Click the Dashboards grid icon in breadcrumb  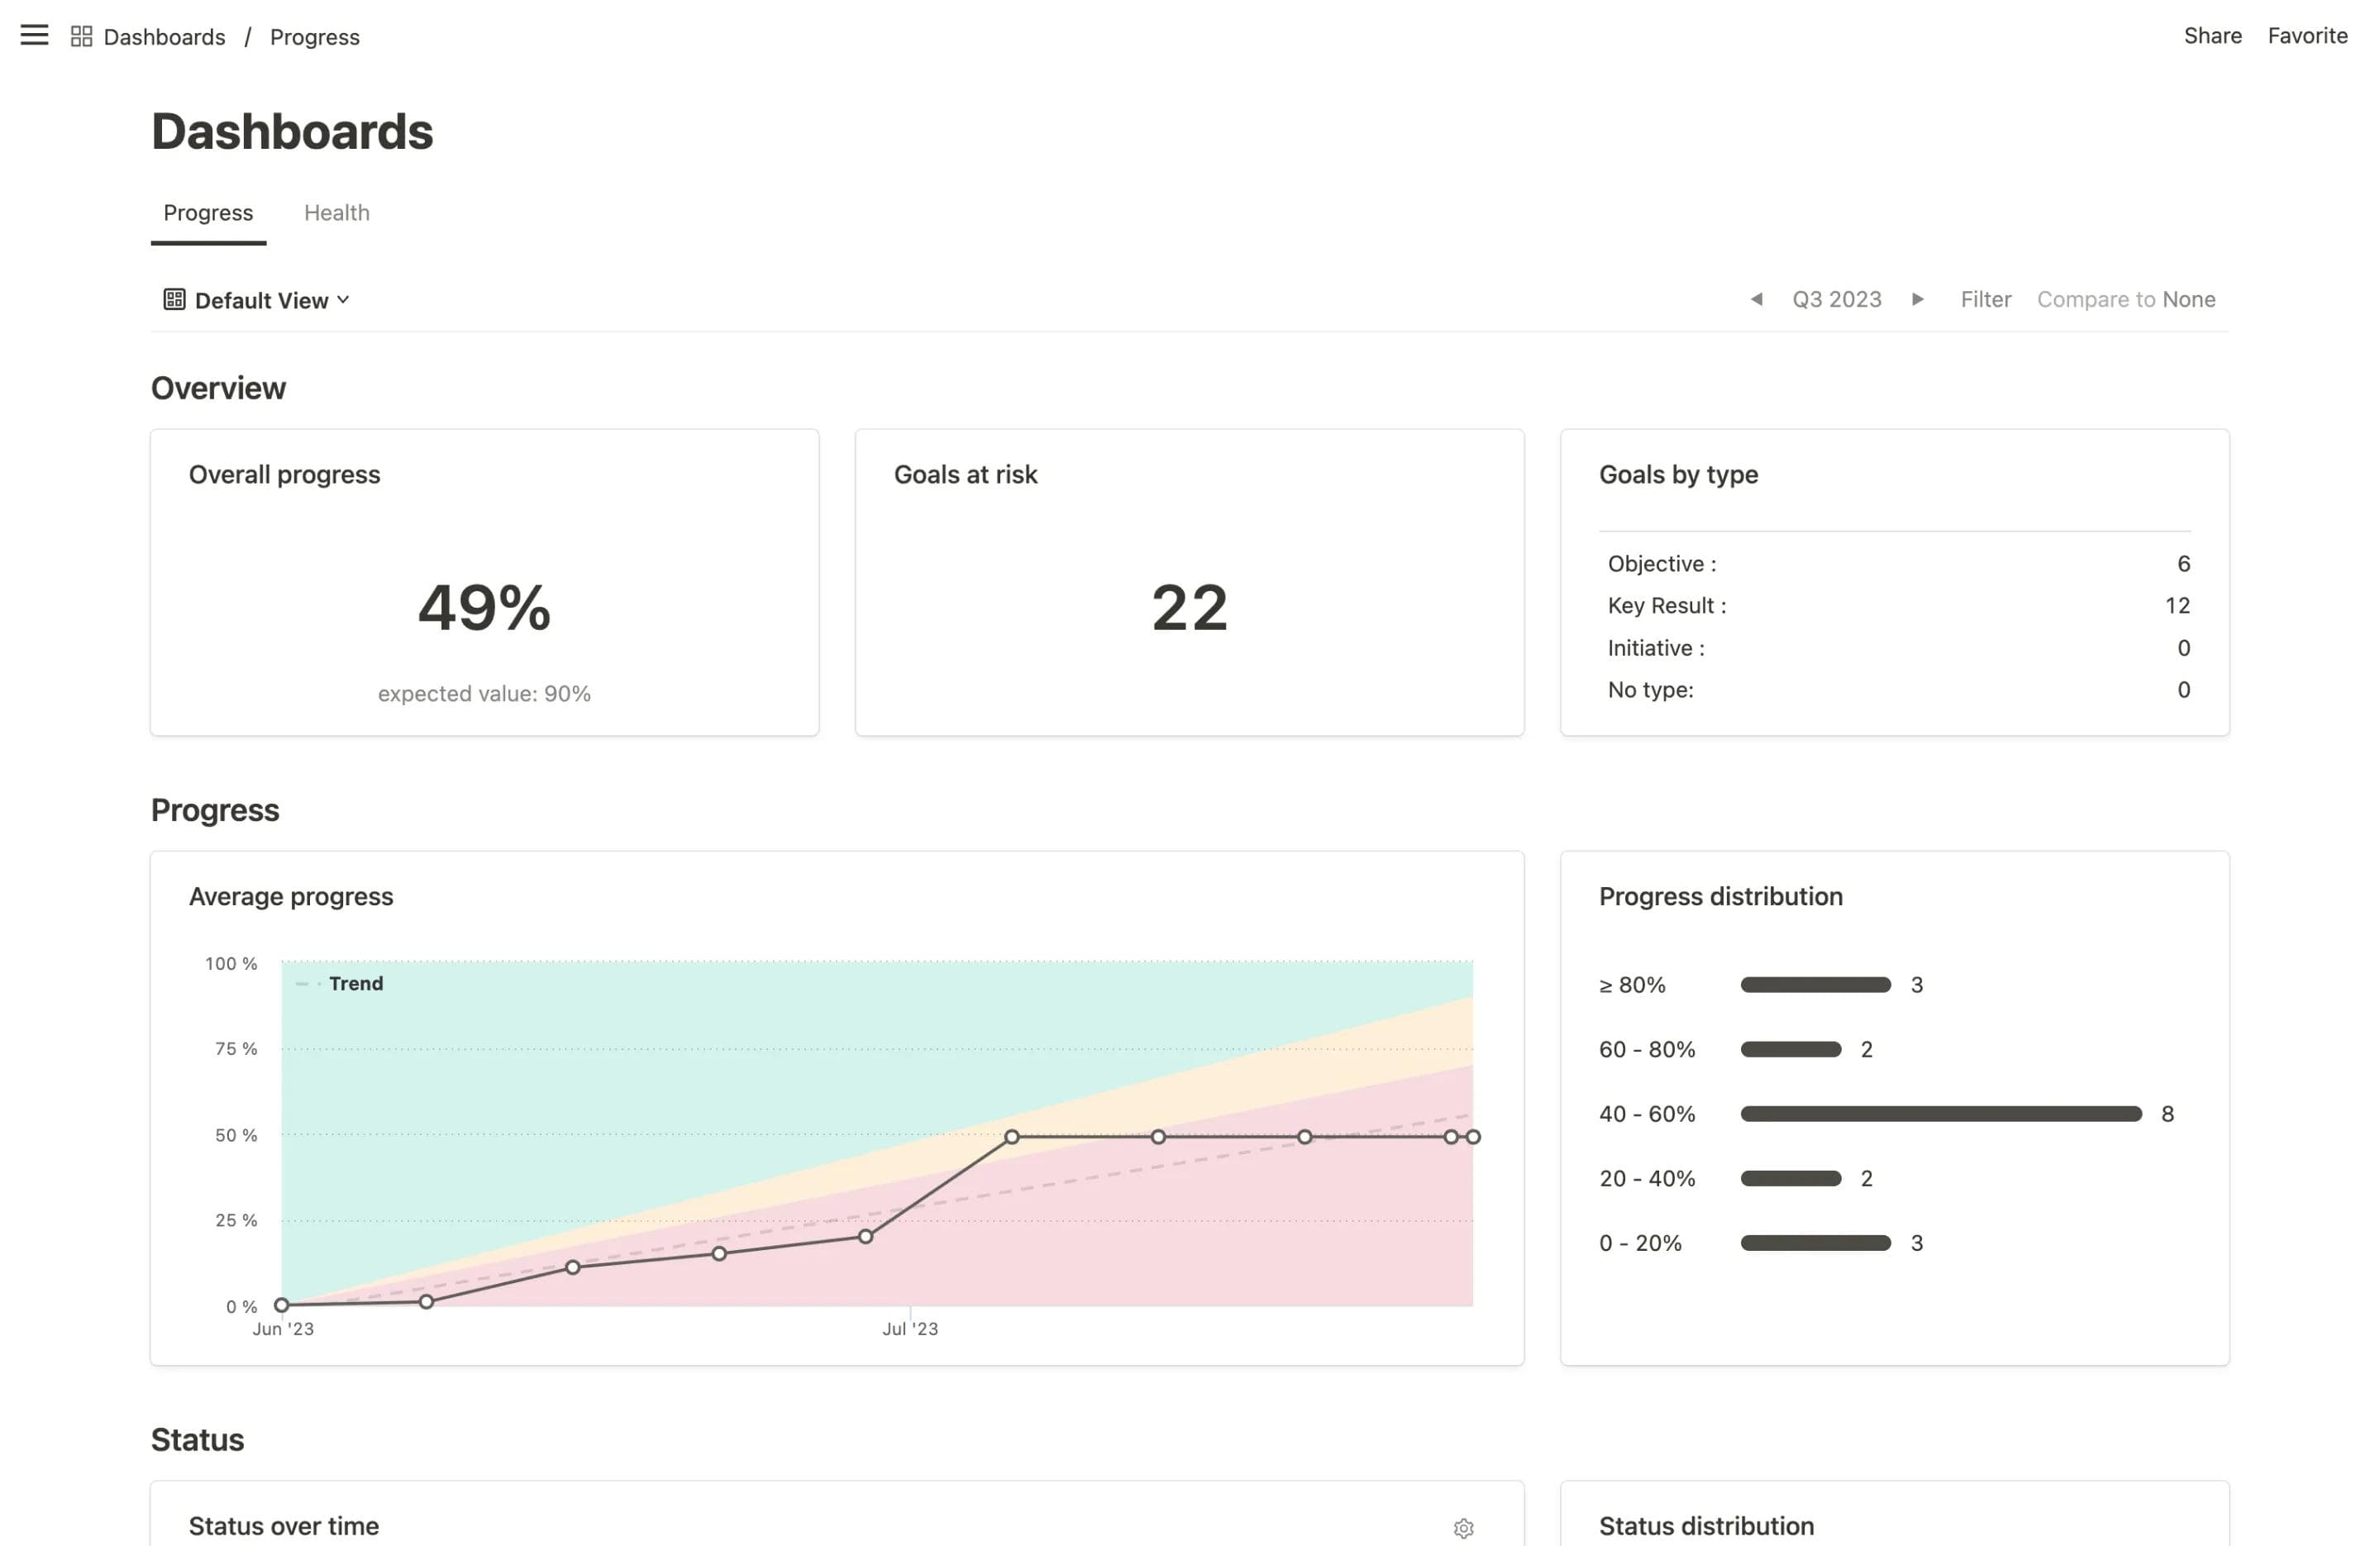[81, 35]
